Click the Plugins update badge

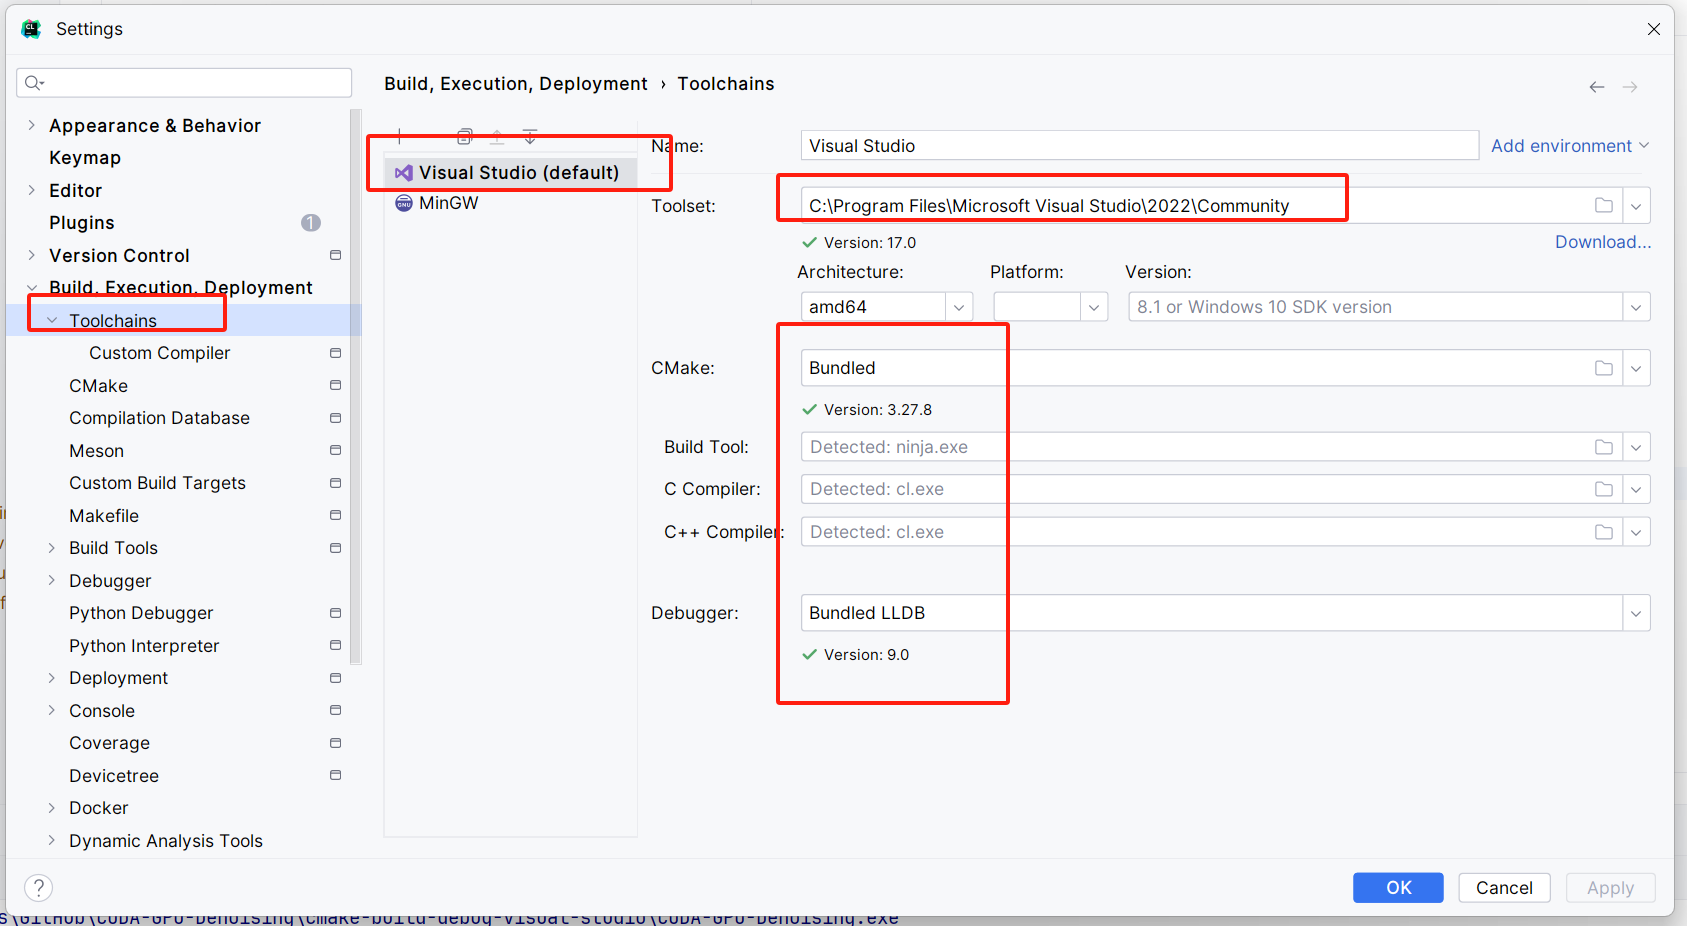tap(311, 223)
